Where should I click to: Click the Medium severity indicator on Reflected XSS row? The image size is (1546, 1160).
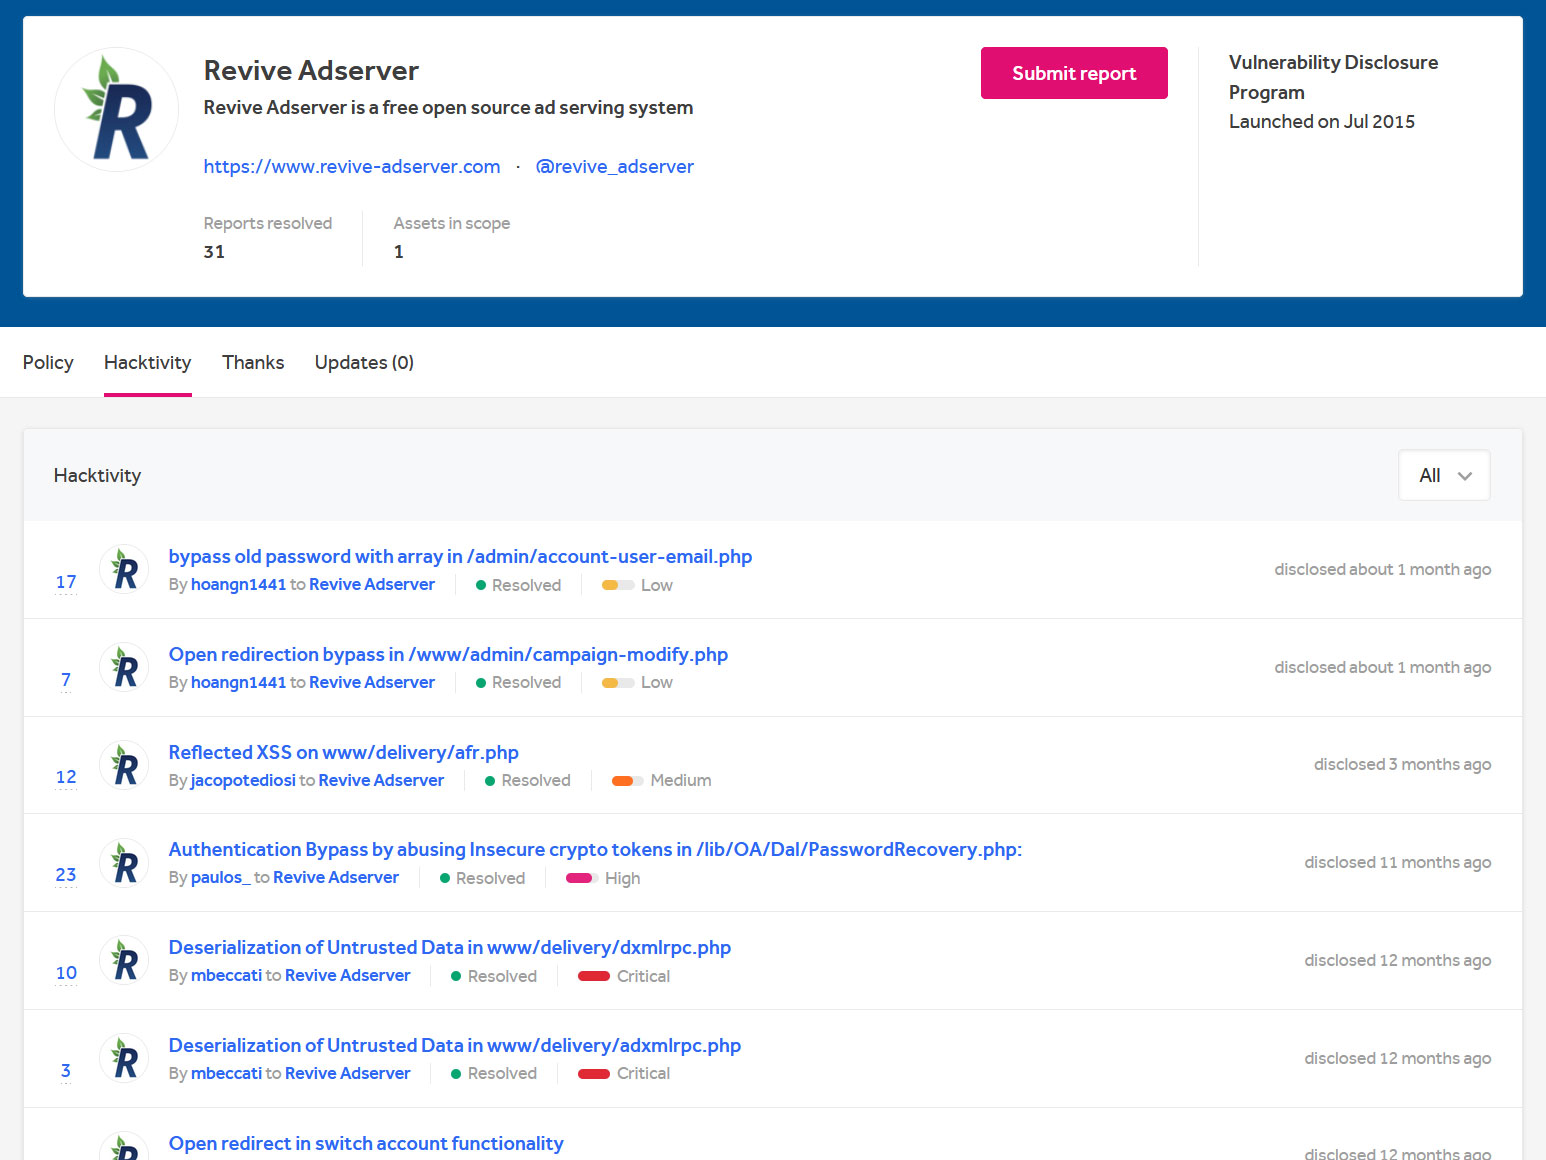(x=661, y=780)
